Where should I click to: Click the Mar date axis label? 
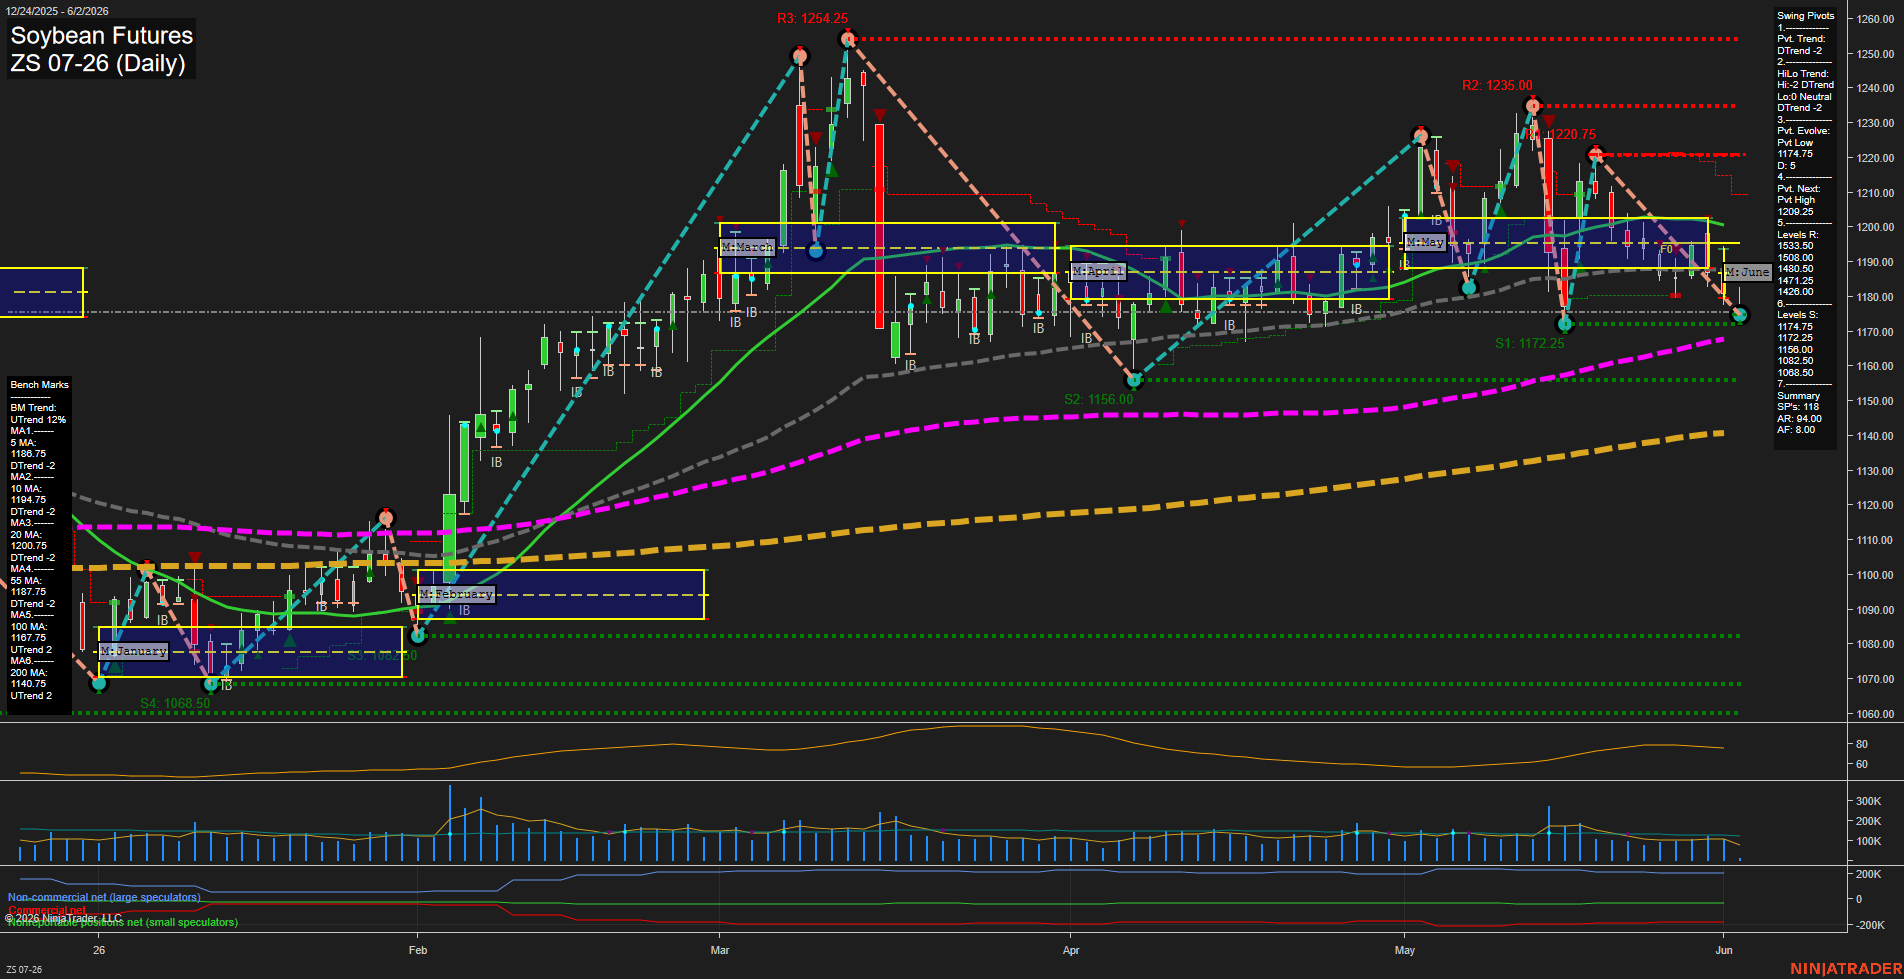(x=719, y=950)
